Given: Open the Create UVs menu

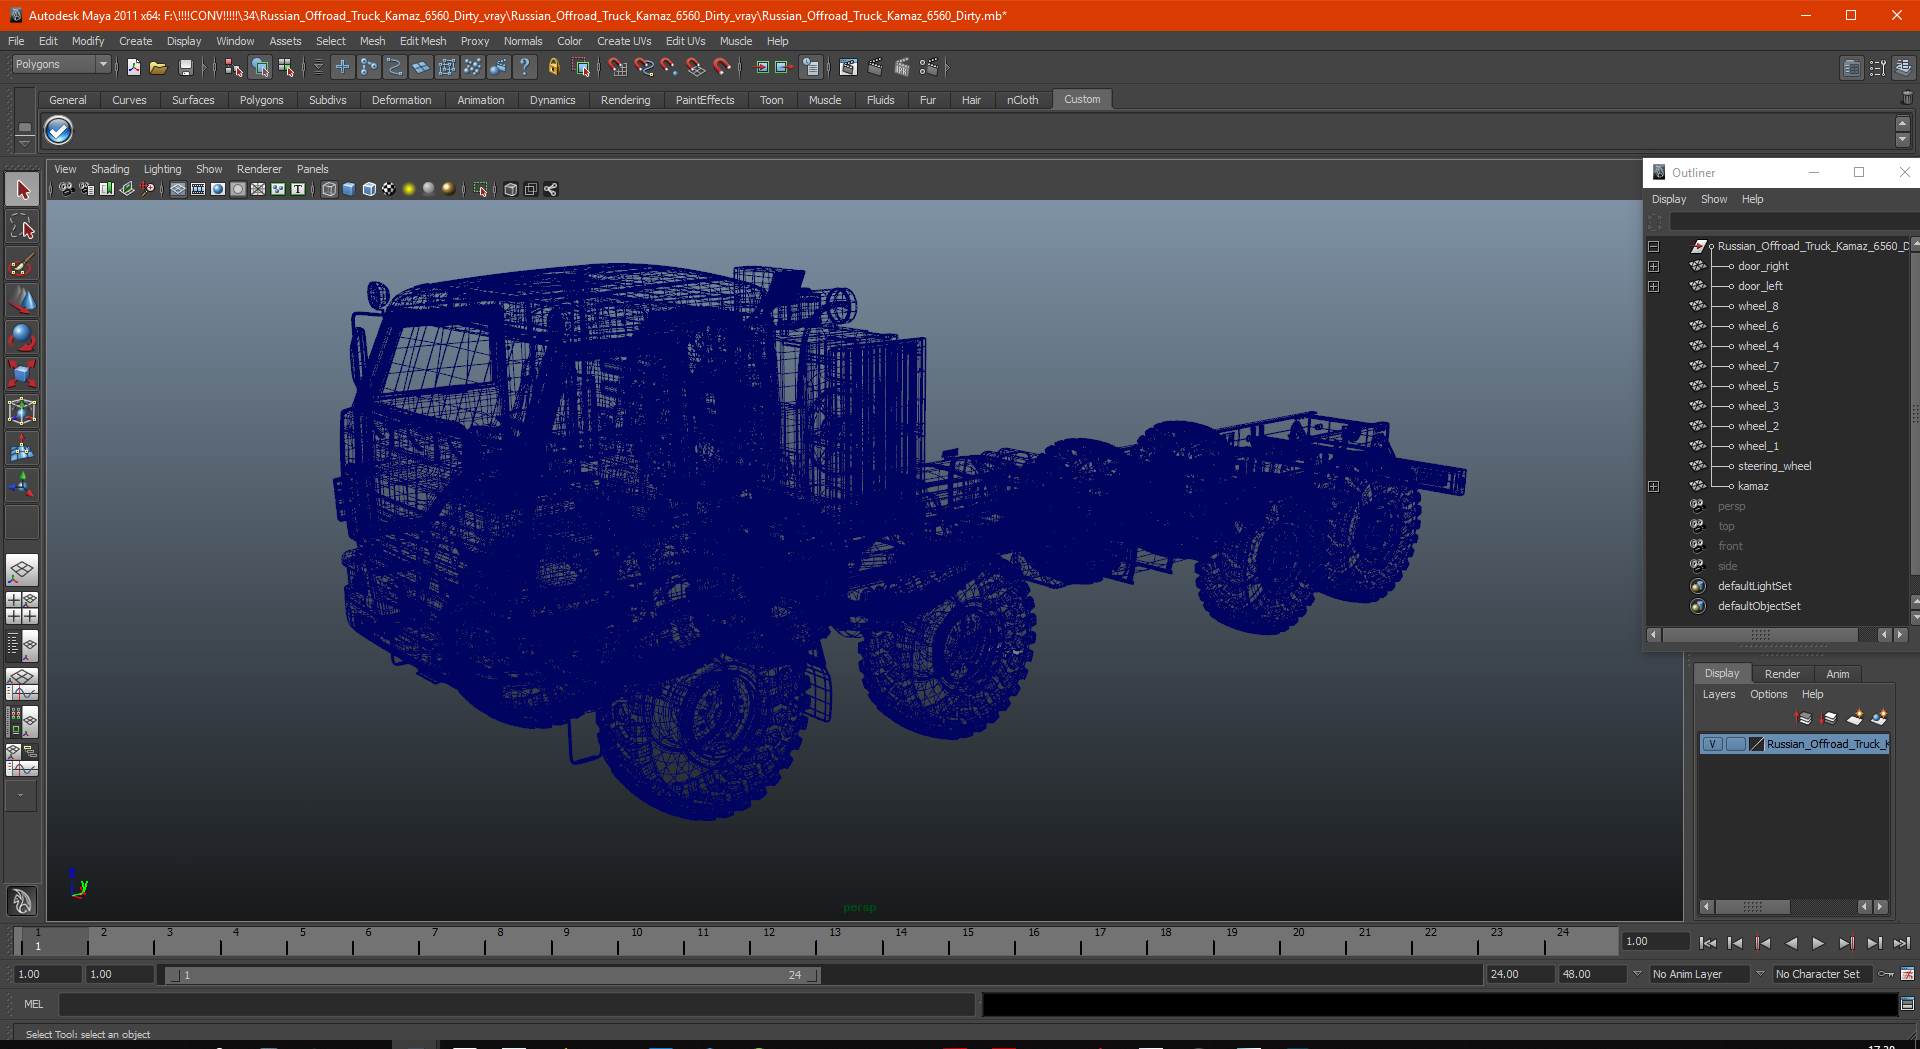Looking at the screenshot, I should tap(623, 41).
